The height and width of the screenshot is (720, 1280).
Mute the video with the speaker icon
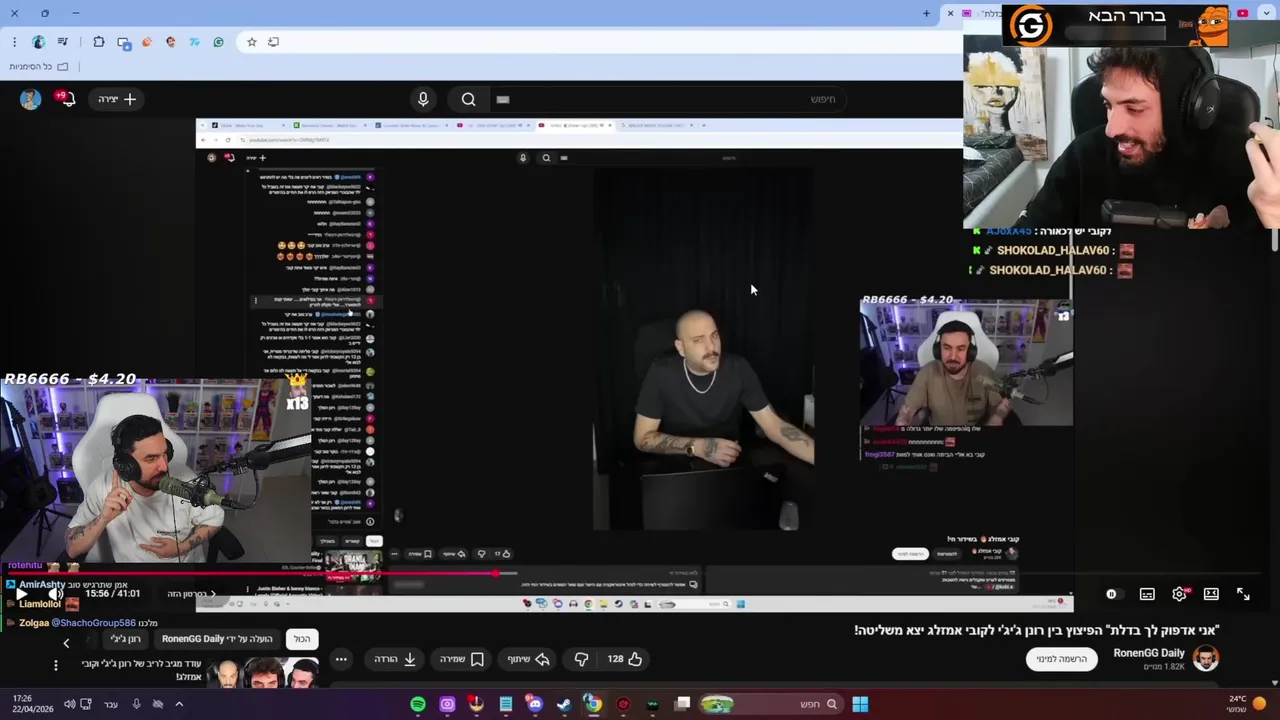click(x=55, y=594)
